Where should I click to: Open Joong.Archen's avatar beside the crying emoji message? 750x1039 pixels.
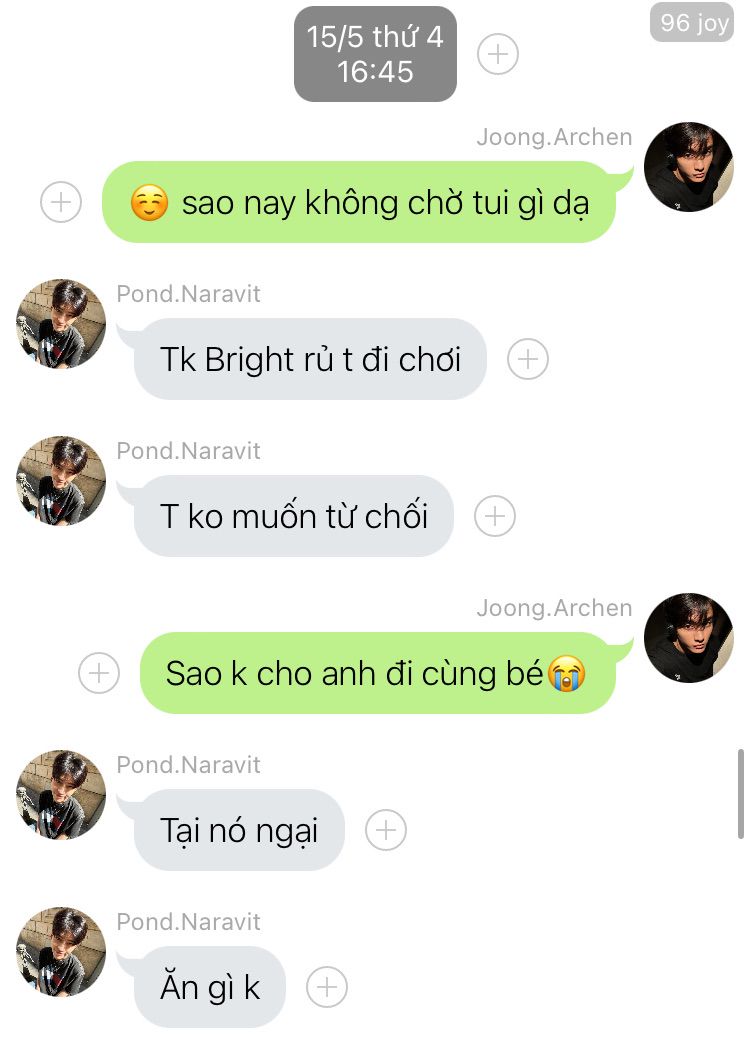point(689,638)
